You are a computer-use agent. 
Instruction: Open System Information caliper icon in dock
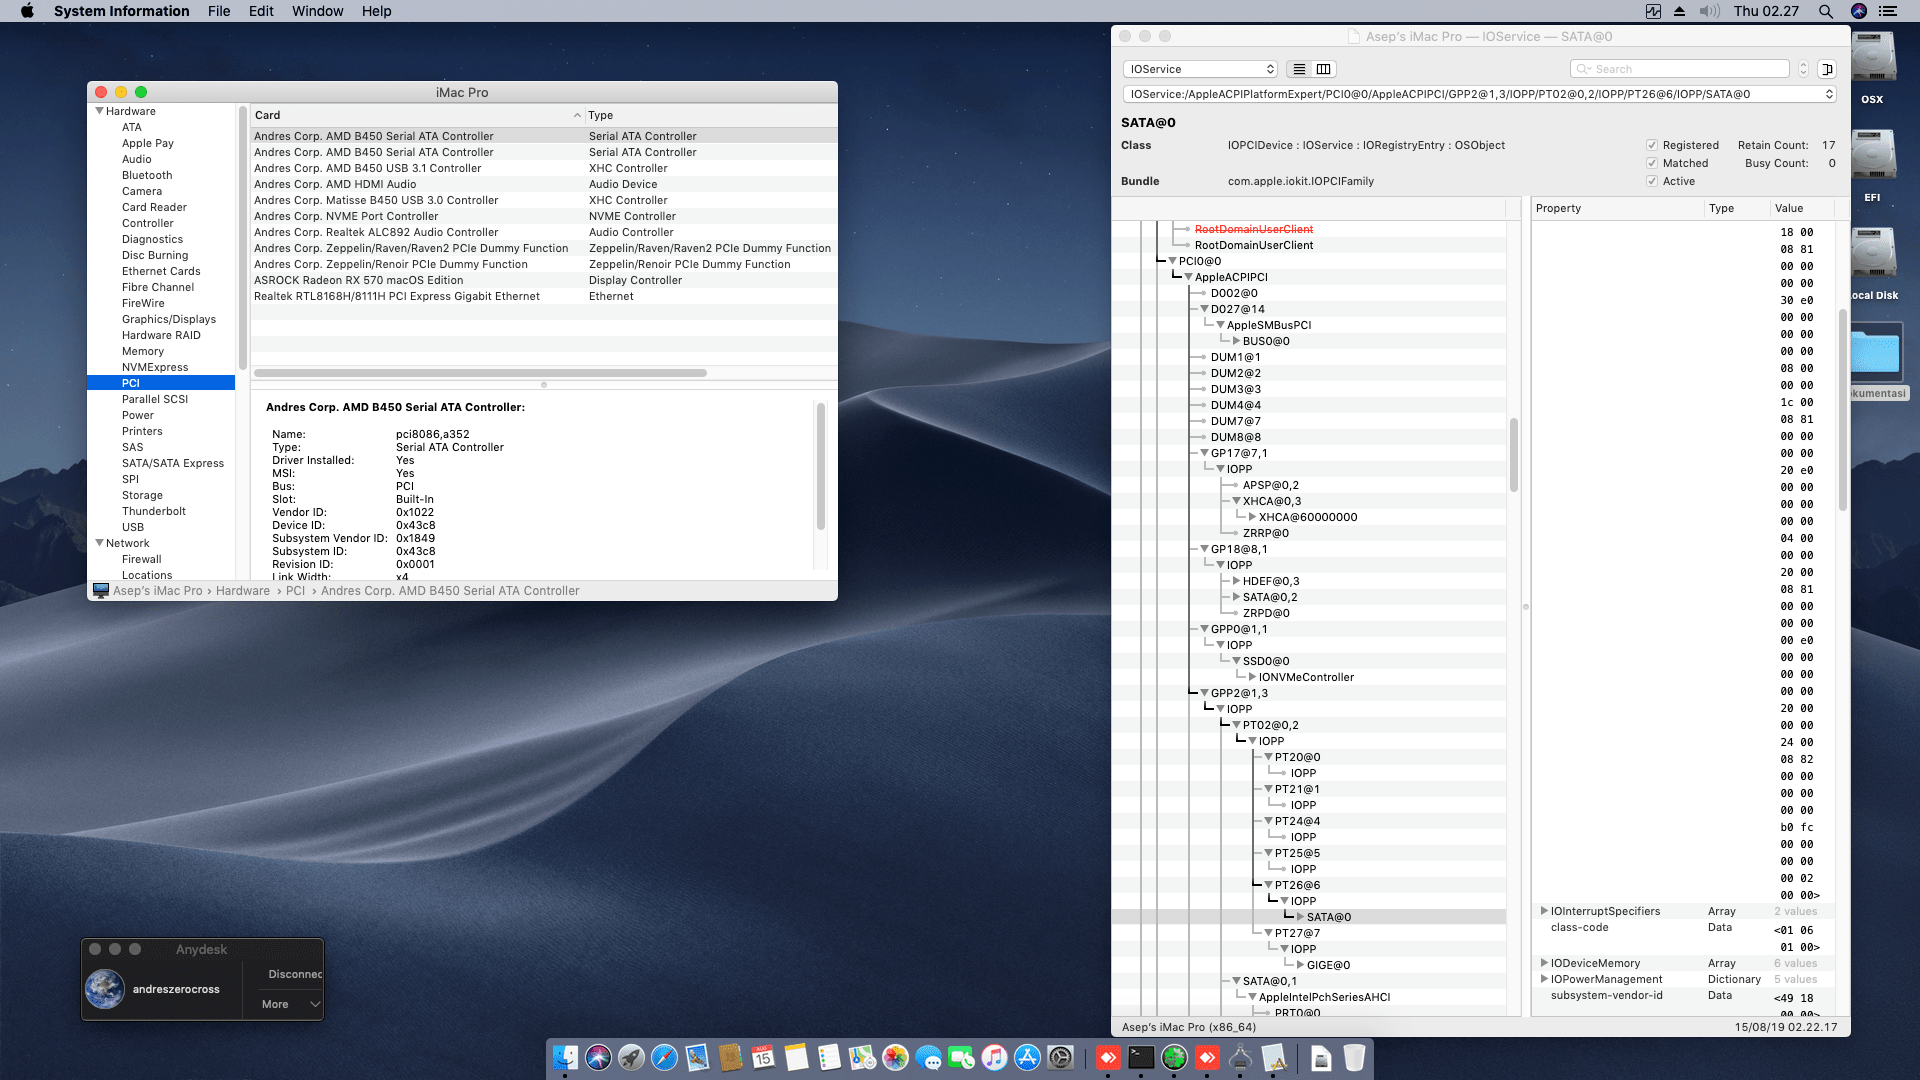(x=1240, y=1057)
